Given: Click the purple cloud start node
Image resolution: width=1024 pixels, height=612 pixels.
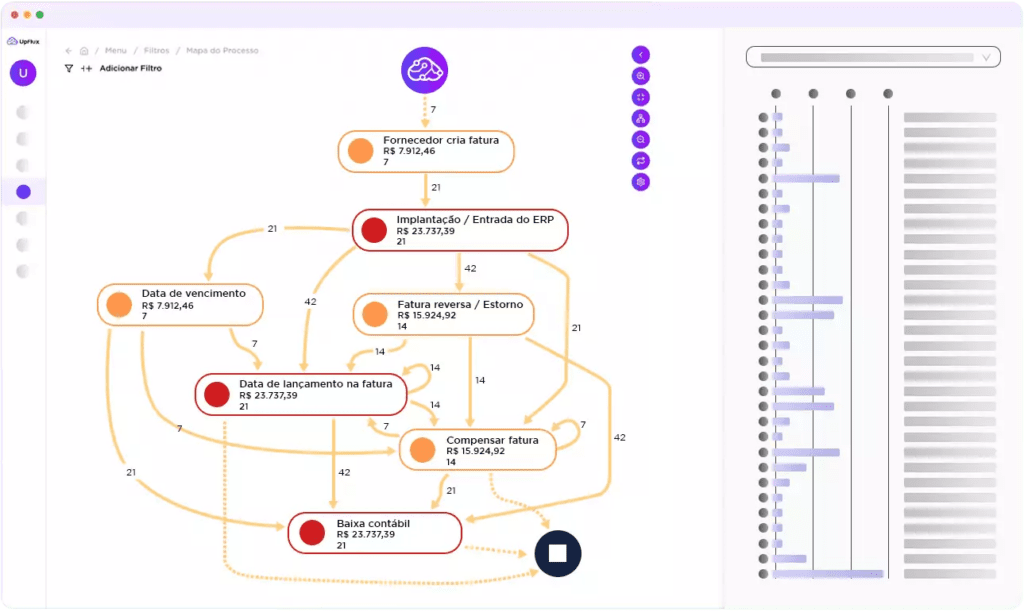Looking at the screenshot, I should click(424, 71).
